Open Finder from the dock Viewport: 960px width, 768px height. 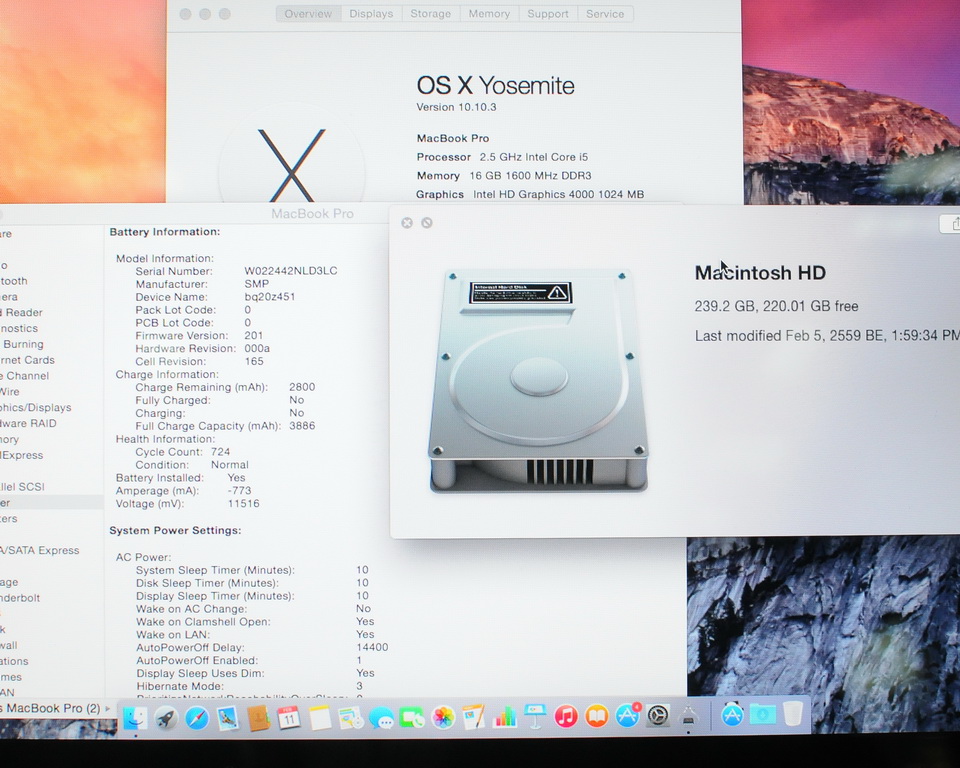click(135, 717)
